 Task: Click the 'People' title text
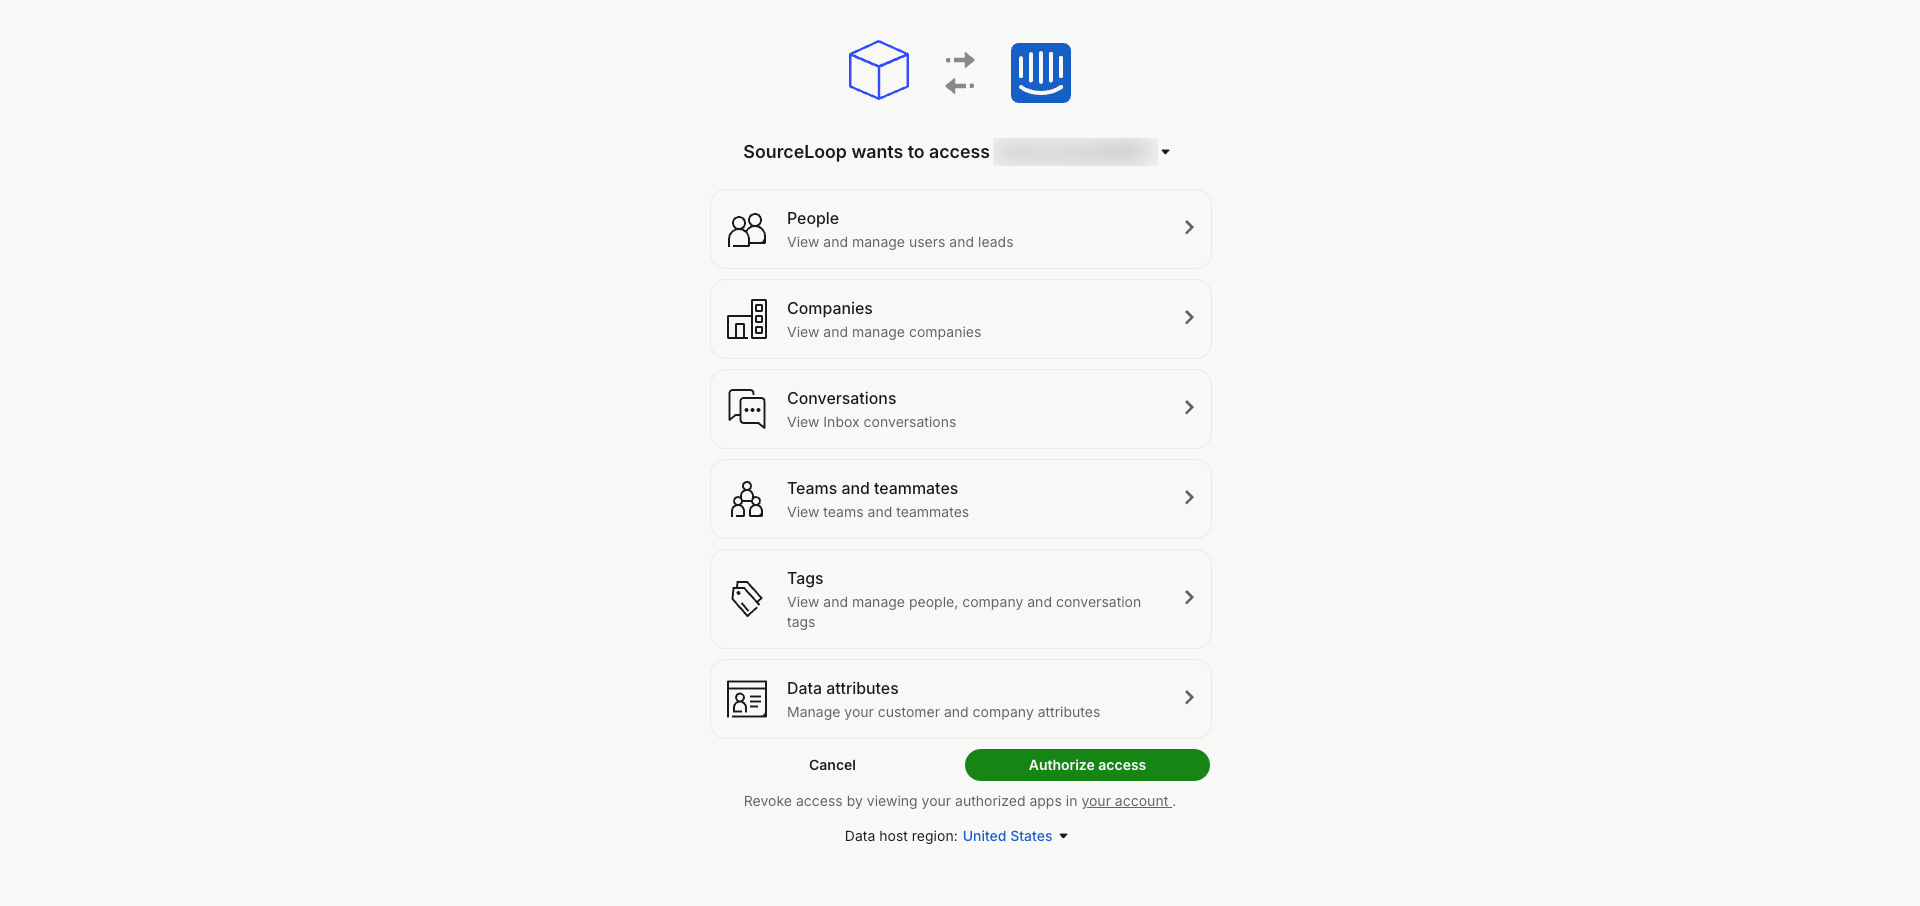813,218
